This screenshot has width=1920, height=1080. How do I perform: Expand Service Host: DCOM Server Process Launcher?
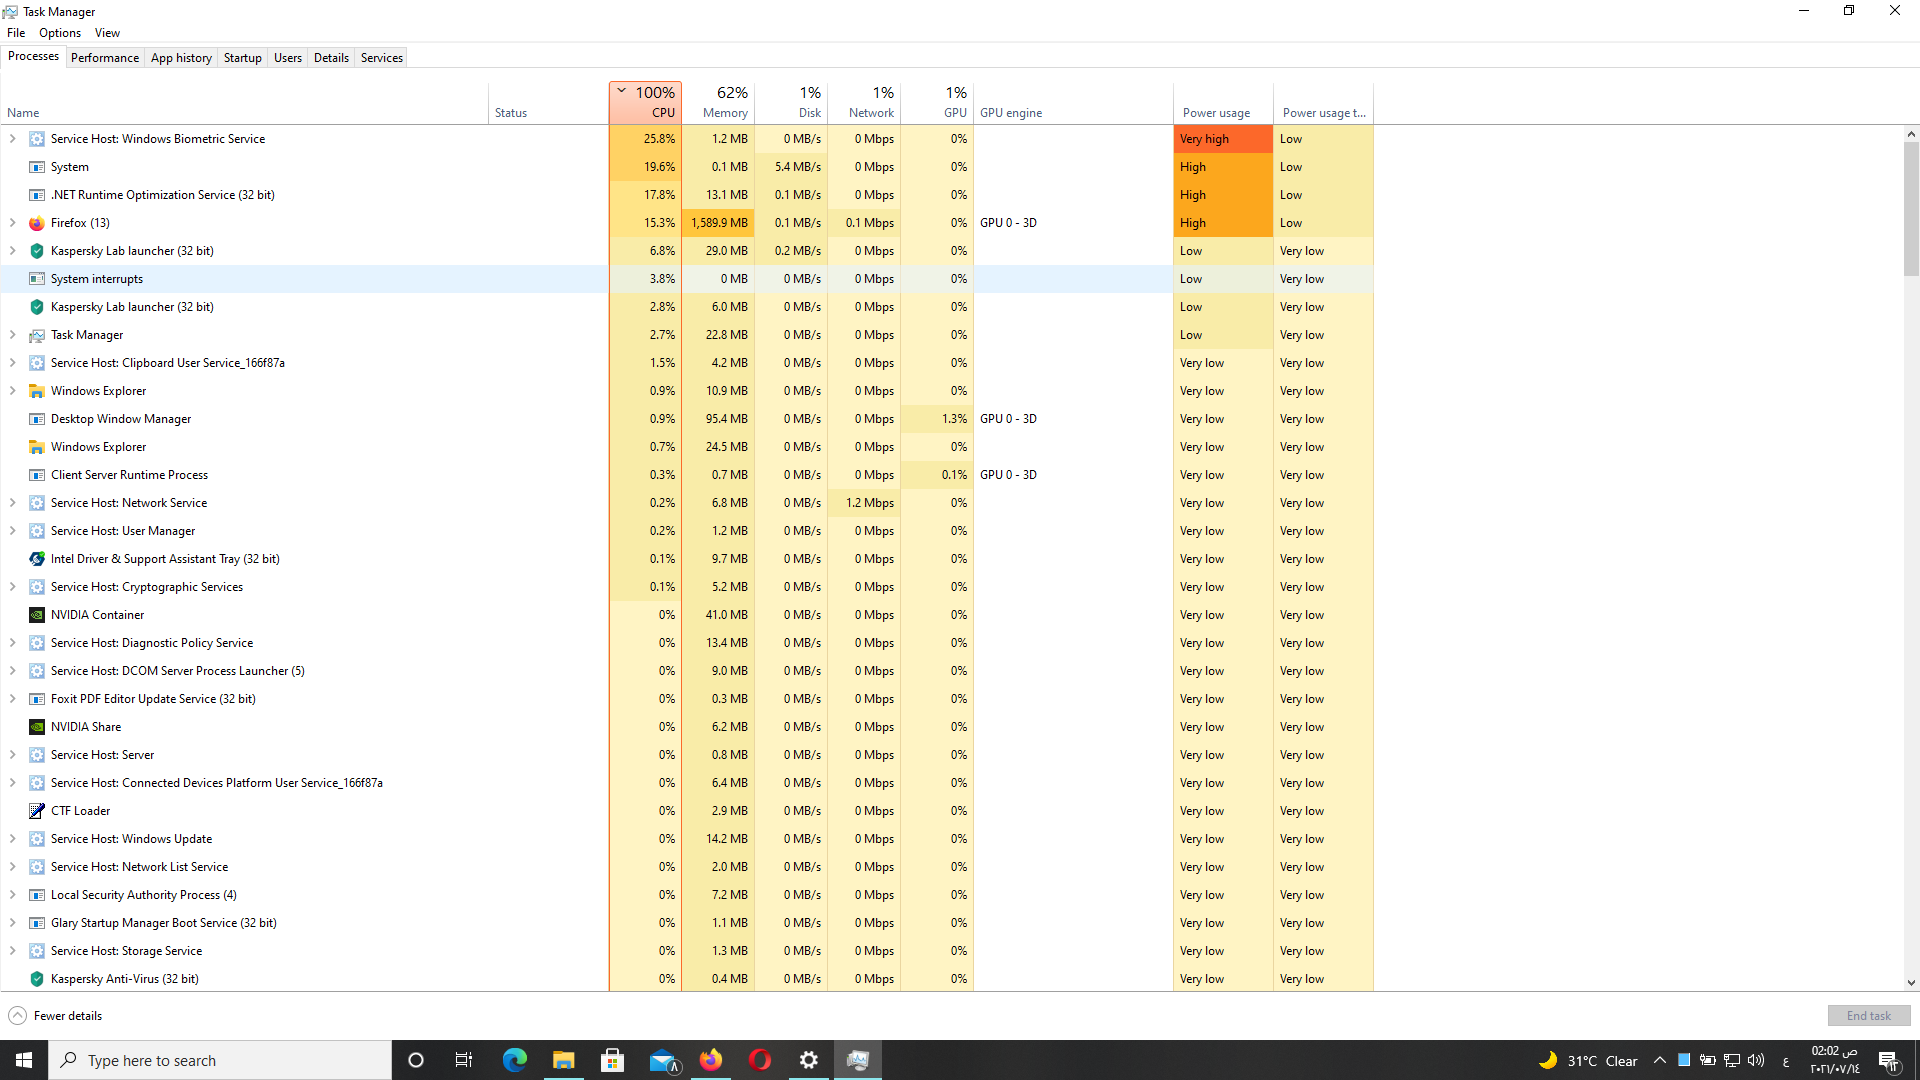point(13,671)
